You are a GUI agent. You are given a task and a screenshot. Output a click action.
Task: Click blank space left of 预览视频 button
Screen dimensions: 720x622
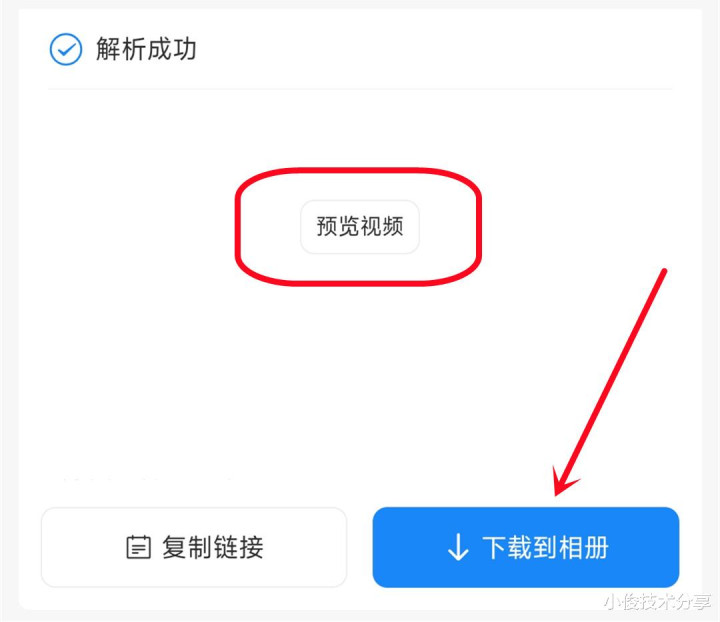tap(138, 226)
